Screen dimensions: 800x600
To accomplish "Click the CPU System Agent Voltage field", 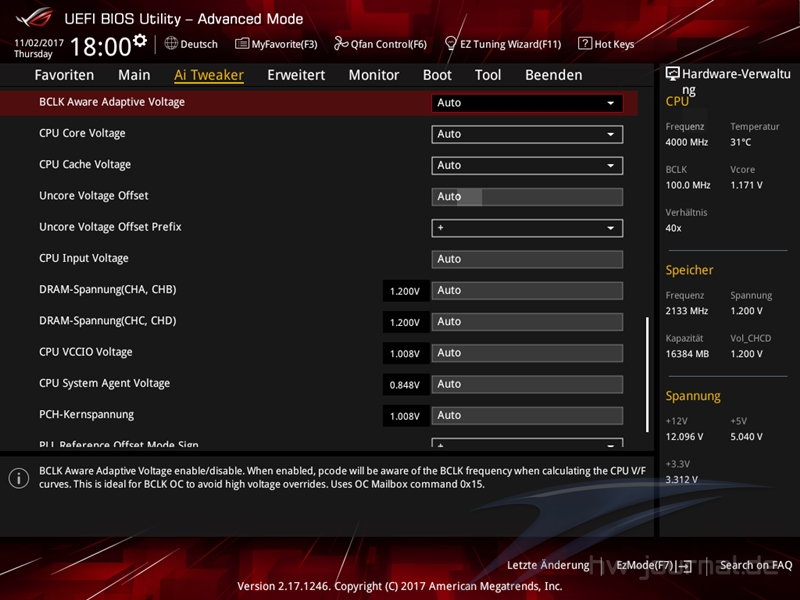I will 527,384.
